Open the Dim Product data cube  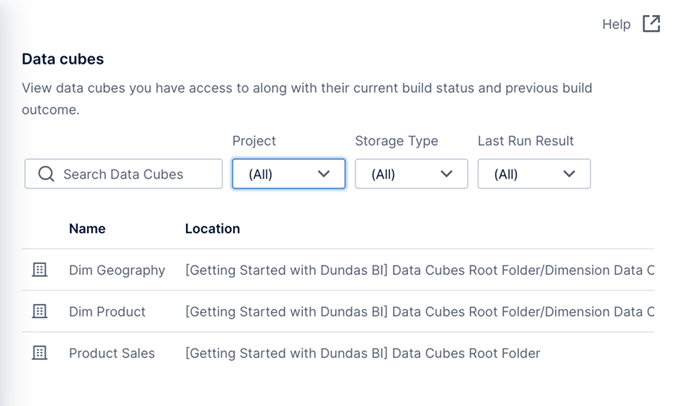click(107, 312)
